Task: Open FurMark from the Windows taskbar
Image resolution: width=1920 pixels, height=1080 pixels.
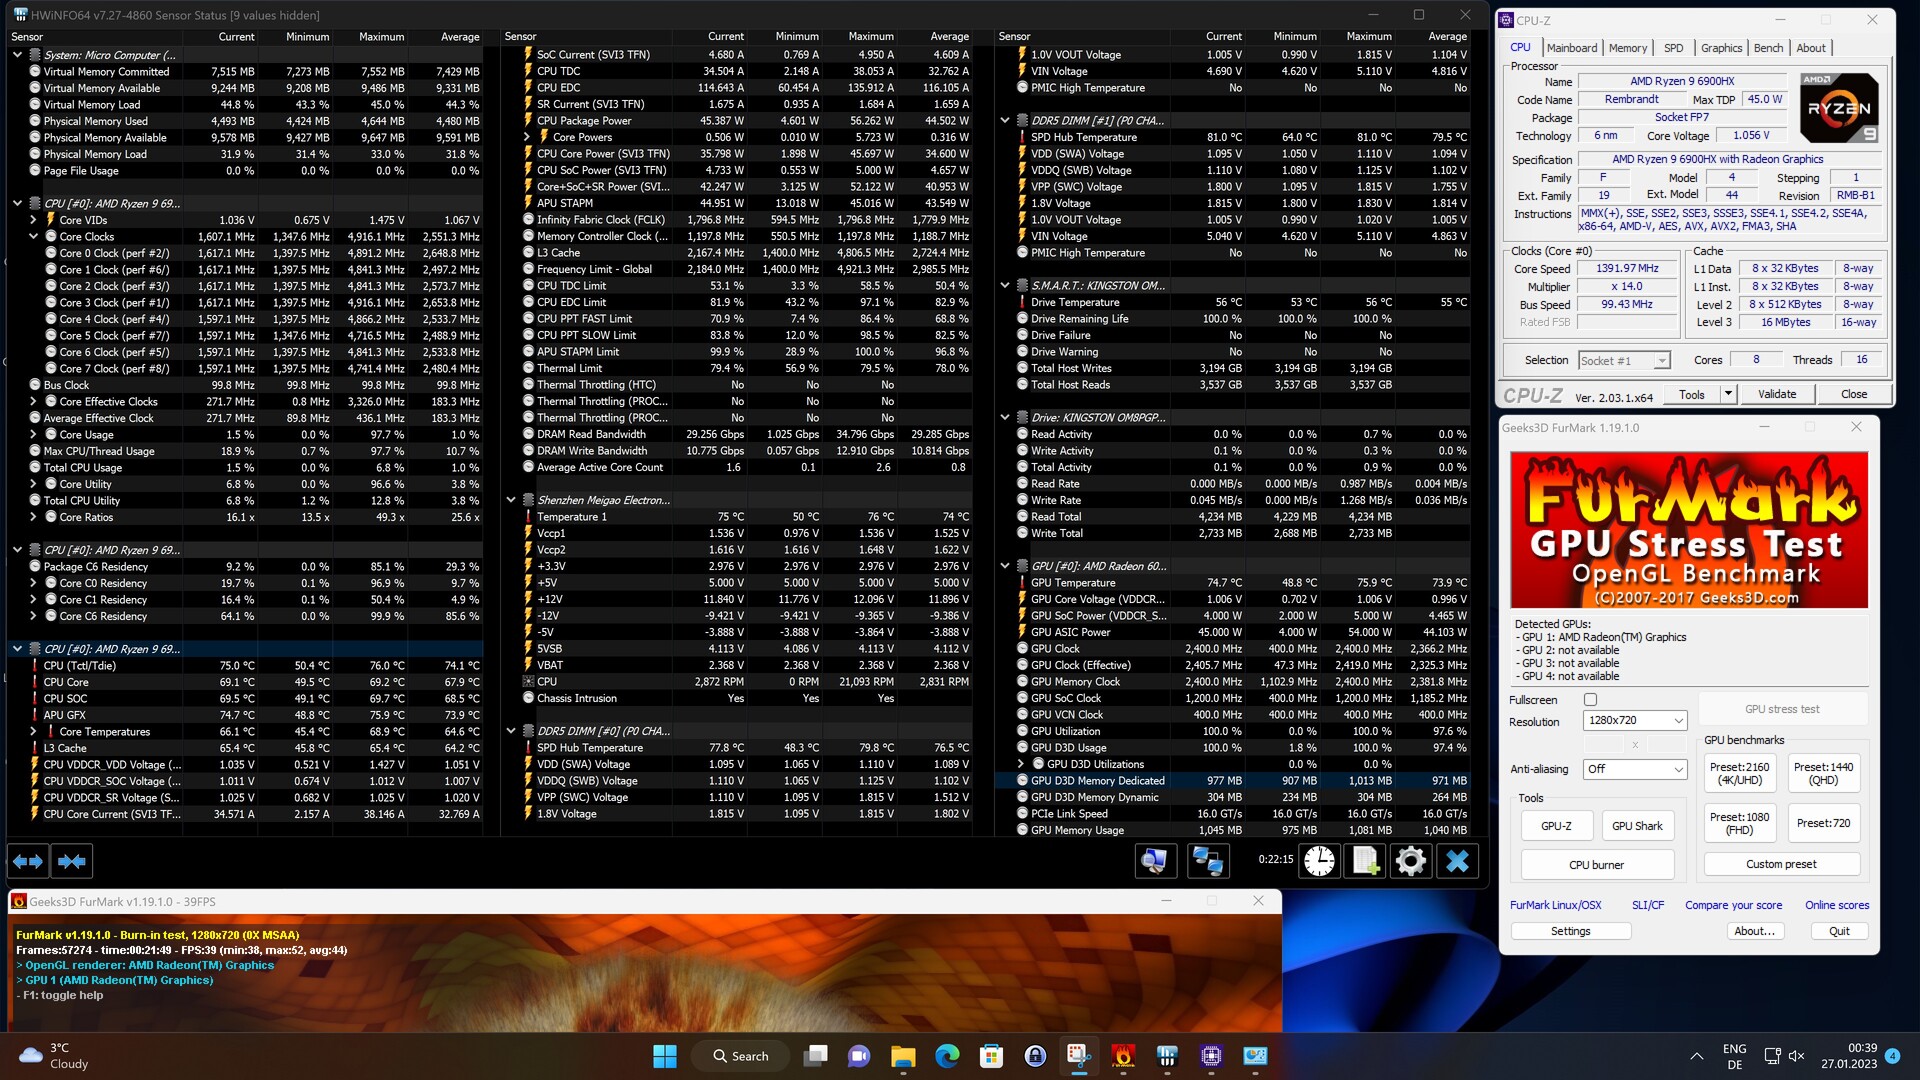Action: point(1123,1056)
